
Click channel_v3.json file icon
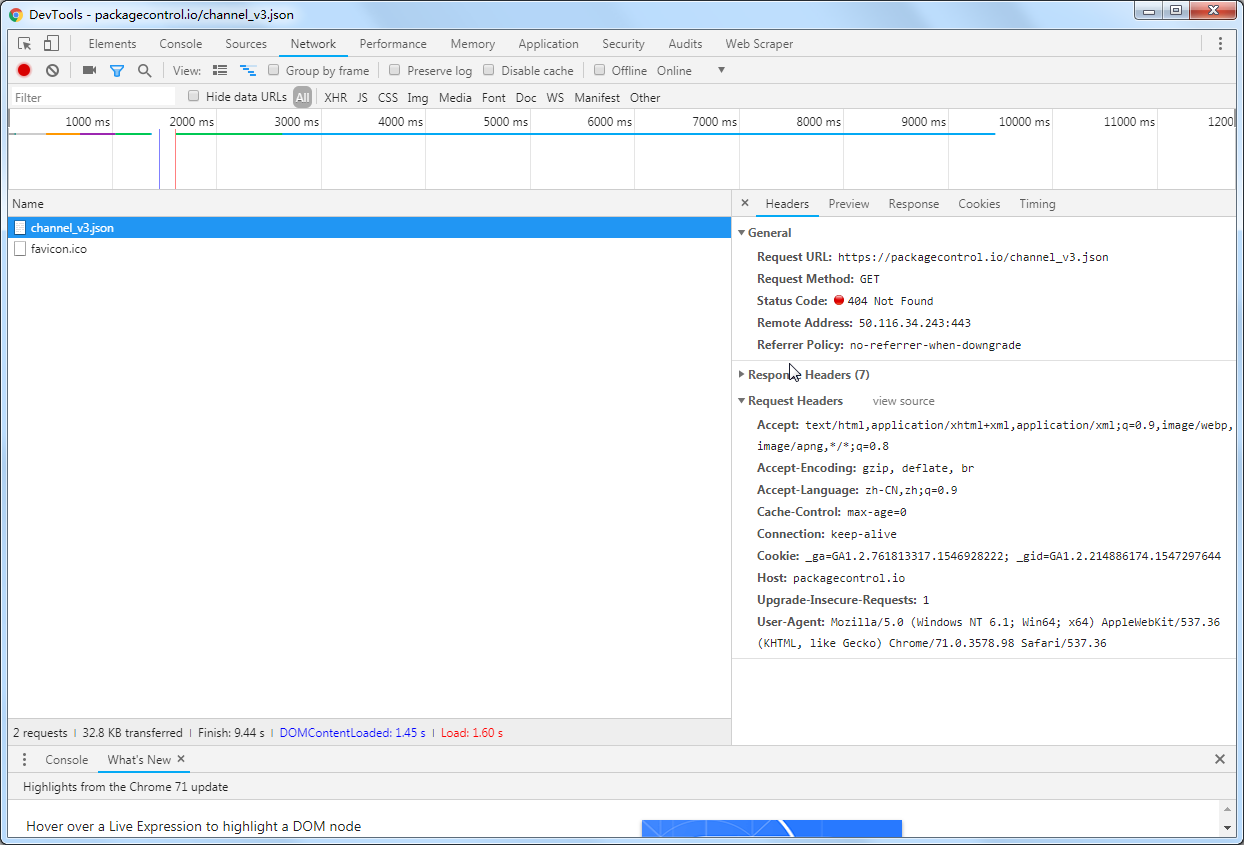pyautogui.click(x=20, y=227)
